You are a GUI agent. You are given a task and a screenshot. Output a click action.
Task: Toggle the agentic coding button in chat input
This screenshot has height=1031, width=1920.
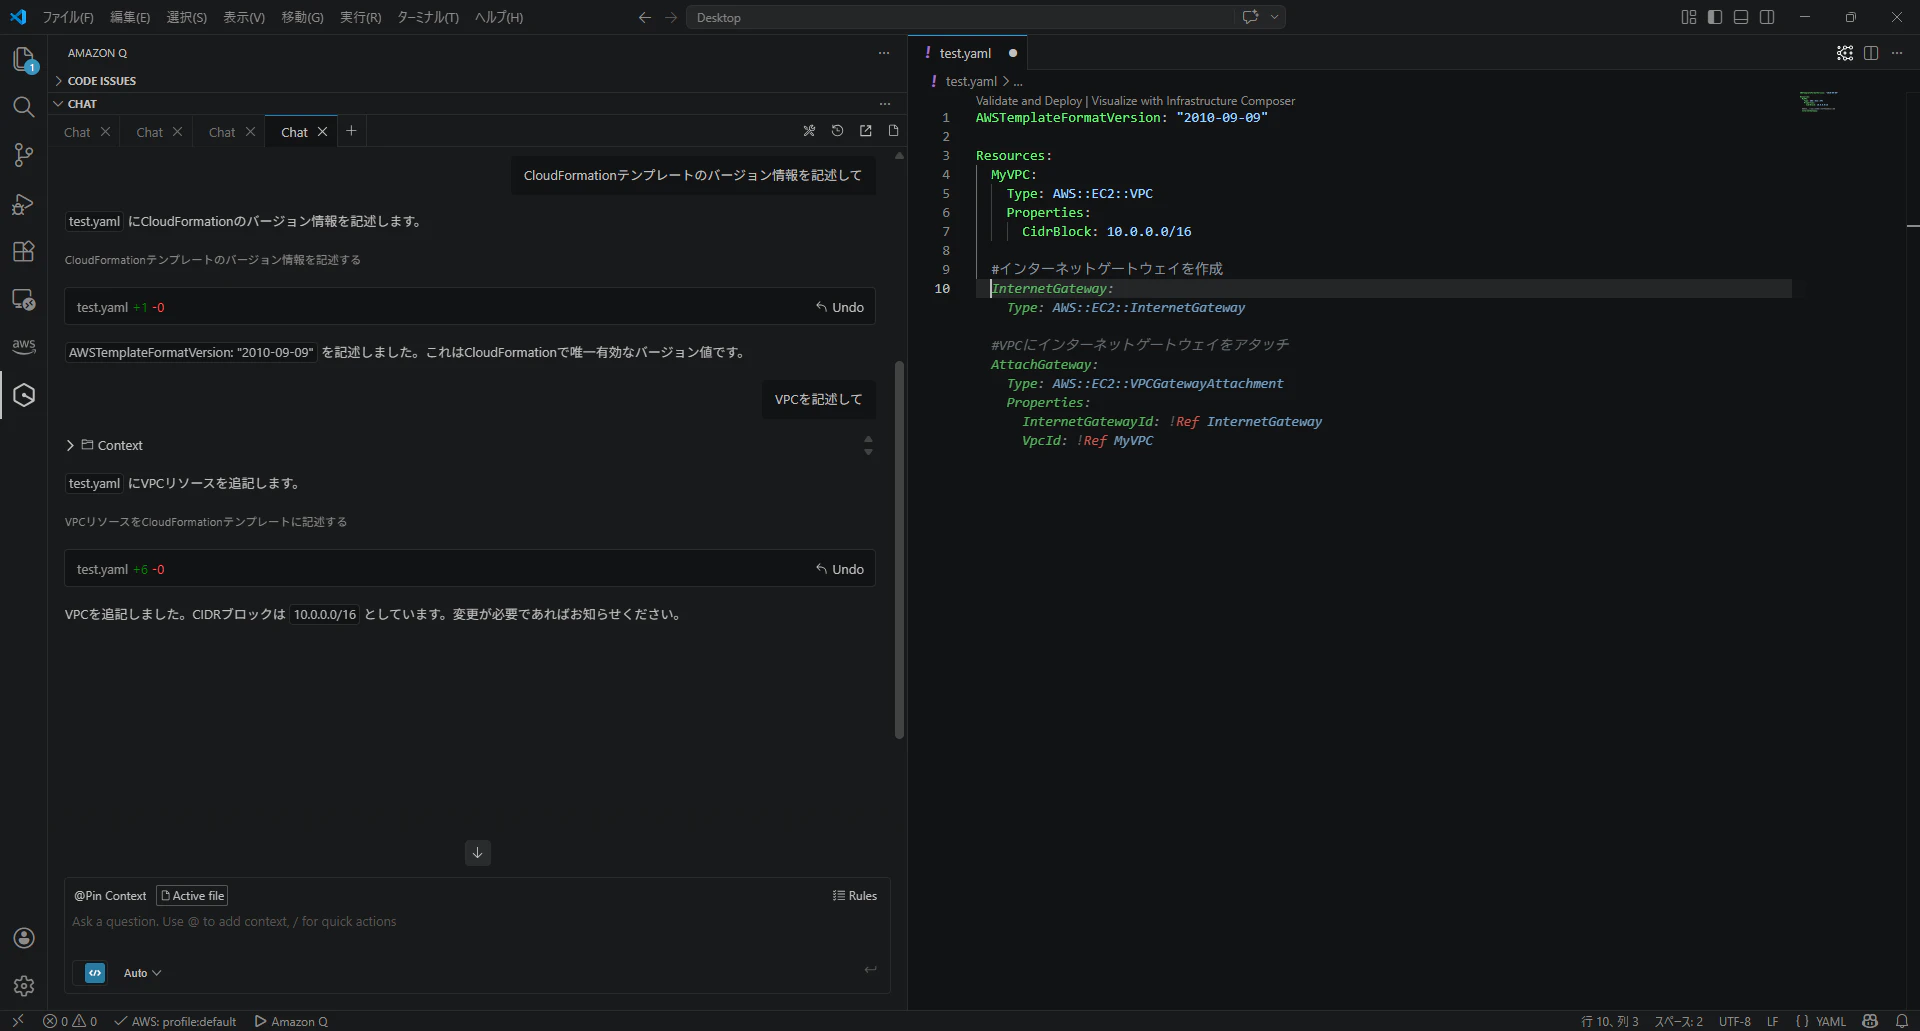[x=95, y=973]
